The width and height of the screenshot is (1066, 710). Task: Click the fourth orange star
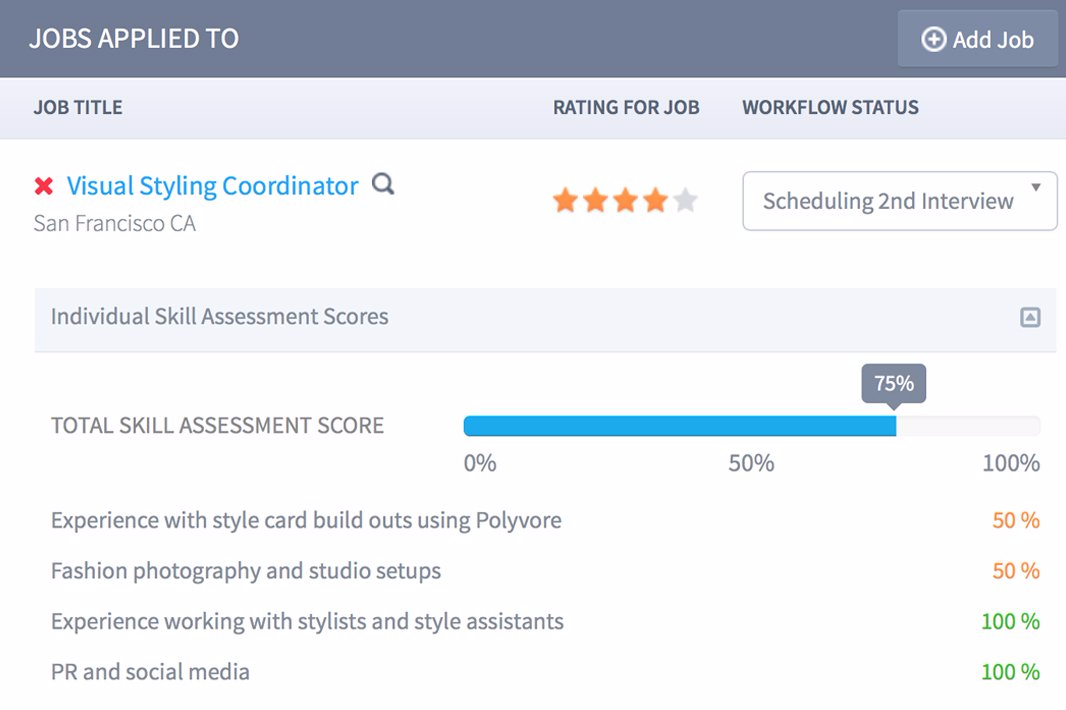pos(655,200)
